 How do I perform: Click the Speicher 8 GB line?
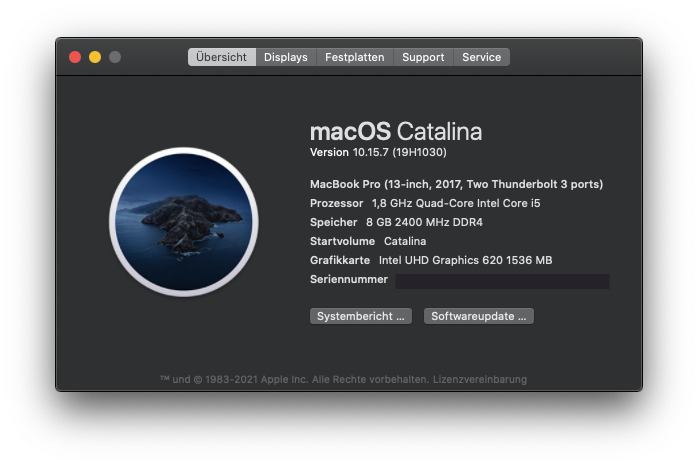pyautogui.click(x=396, y=222)
